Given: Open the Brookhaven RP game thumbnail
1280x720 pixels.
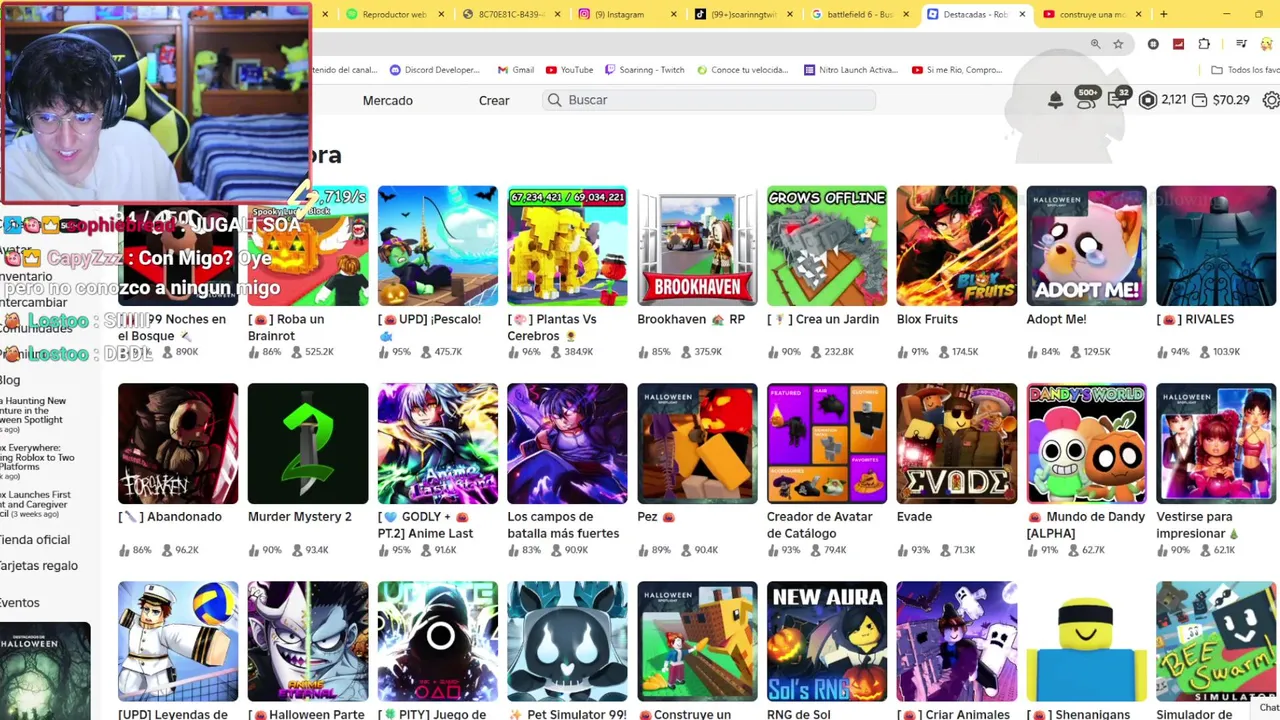Looking at the screenshot, I should tap(697, 246).
